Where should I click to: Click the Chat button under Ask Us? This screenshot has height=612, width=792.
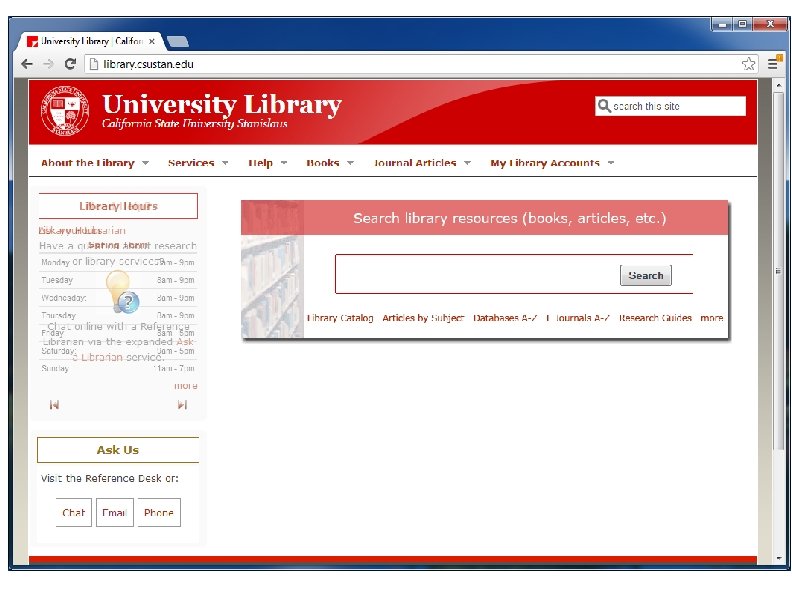(x=74, y=513)
